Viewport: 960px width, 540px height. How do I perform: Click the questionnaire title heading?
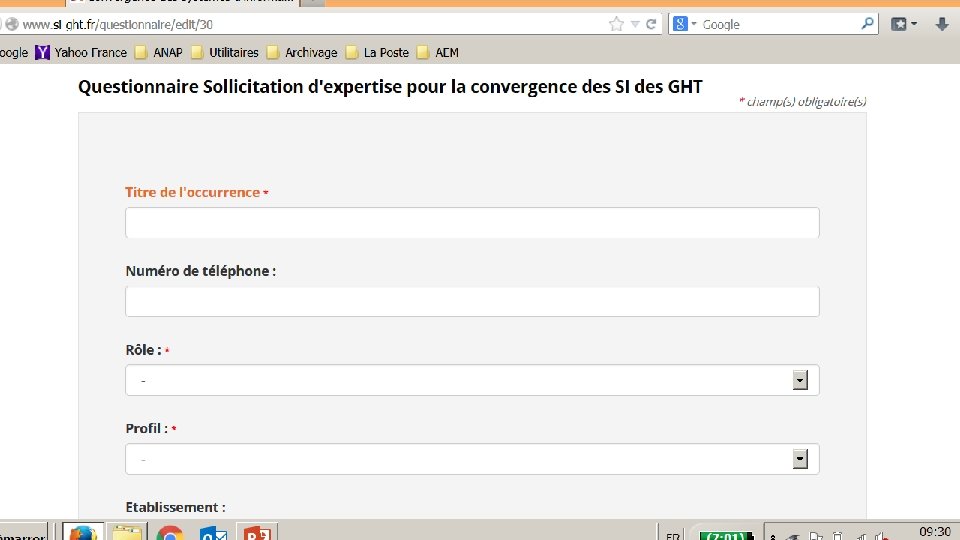click(x=390, y=86)
